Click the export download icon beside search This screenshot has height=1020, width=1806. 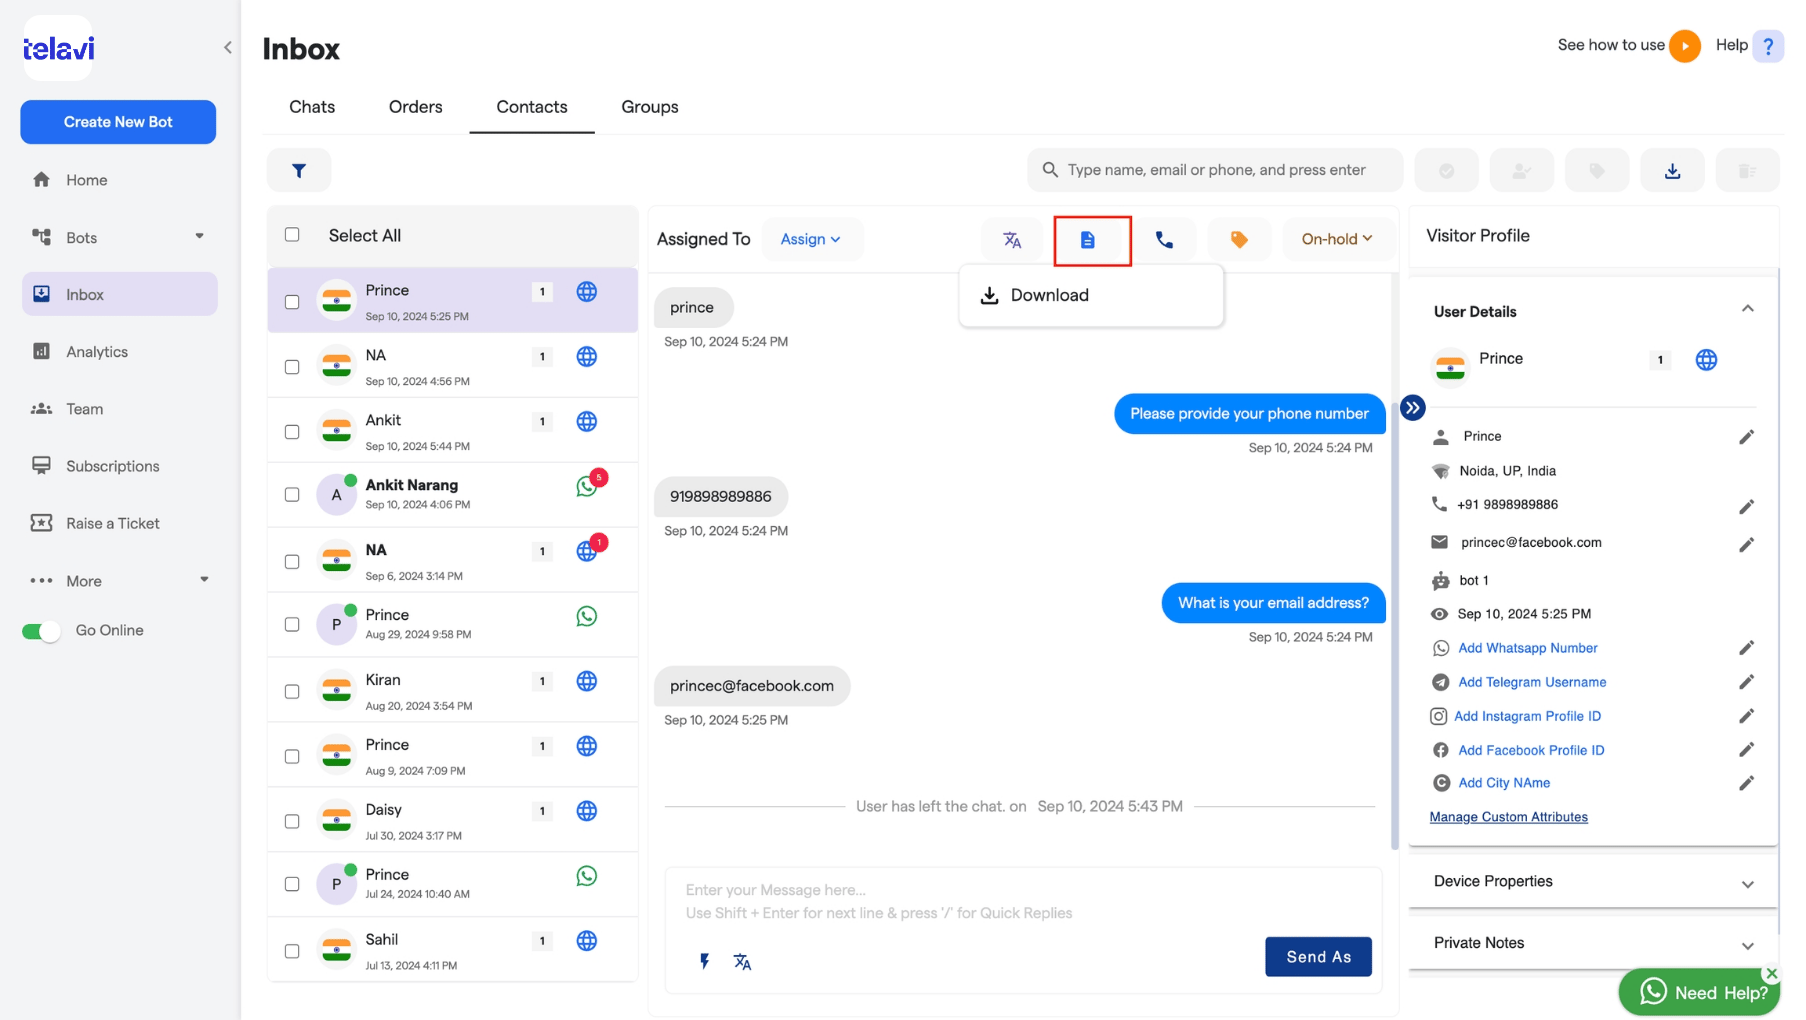(x=1672, y=171)
